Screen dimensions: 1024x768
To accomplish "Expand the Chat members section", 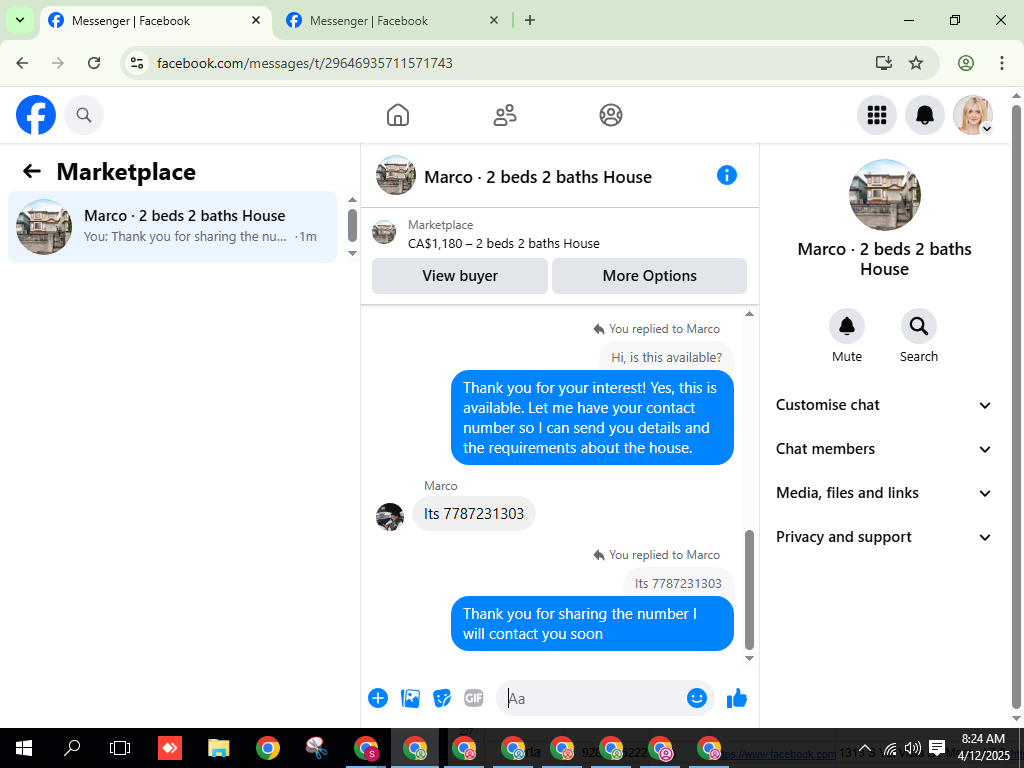I will coord(884,449).
